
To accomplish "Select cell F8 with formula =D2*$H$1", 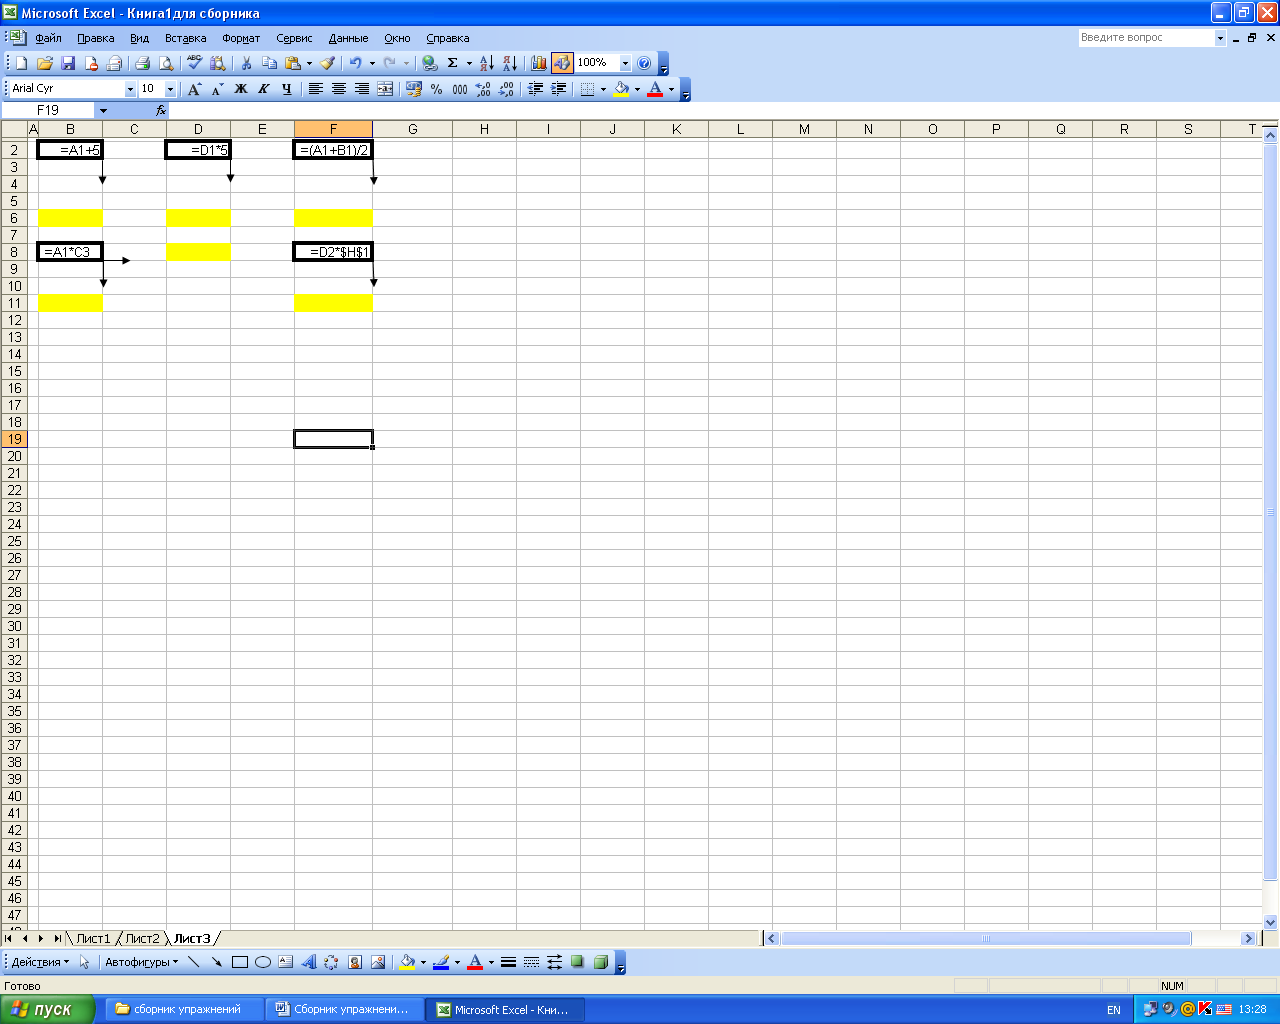I will (x=333, y=252).
